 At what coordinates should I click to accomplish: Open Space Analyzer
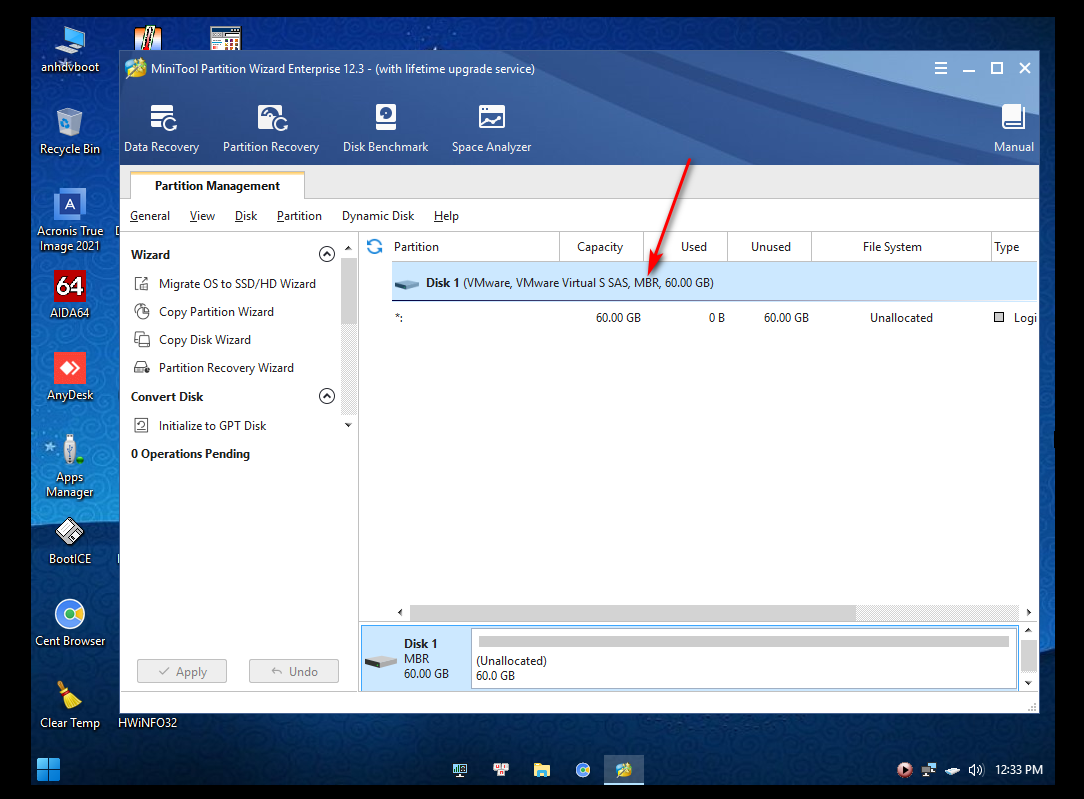(x=492, y=129)
